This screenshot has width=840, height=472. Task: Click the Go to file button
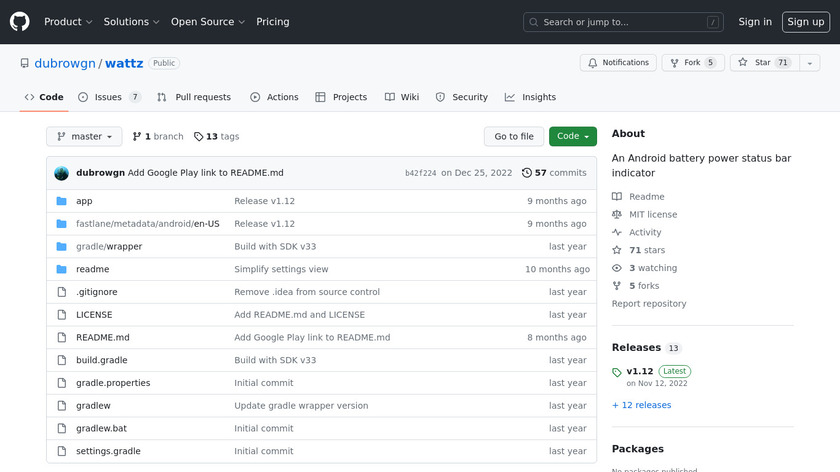(514, 137)
